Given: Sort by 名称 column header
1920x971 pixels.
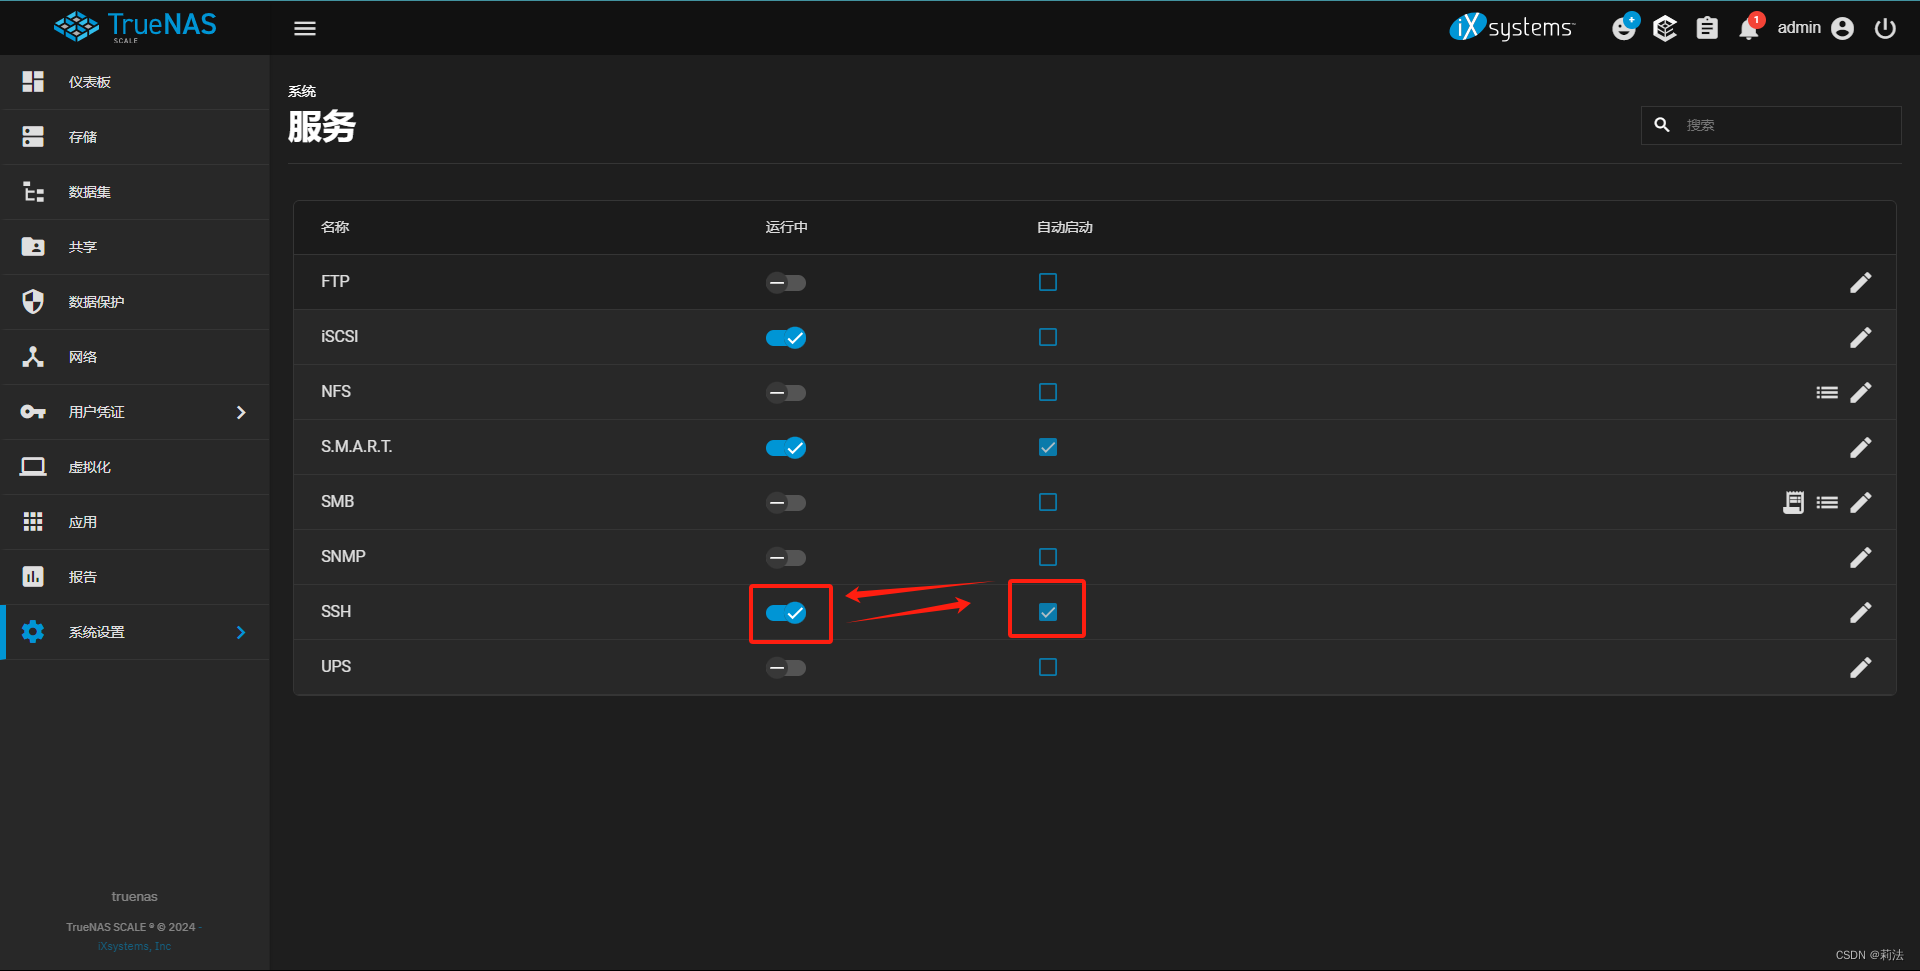Looking at the screenshot, I should (x=335, y=227).
